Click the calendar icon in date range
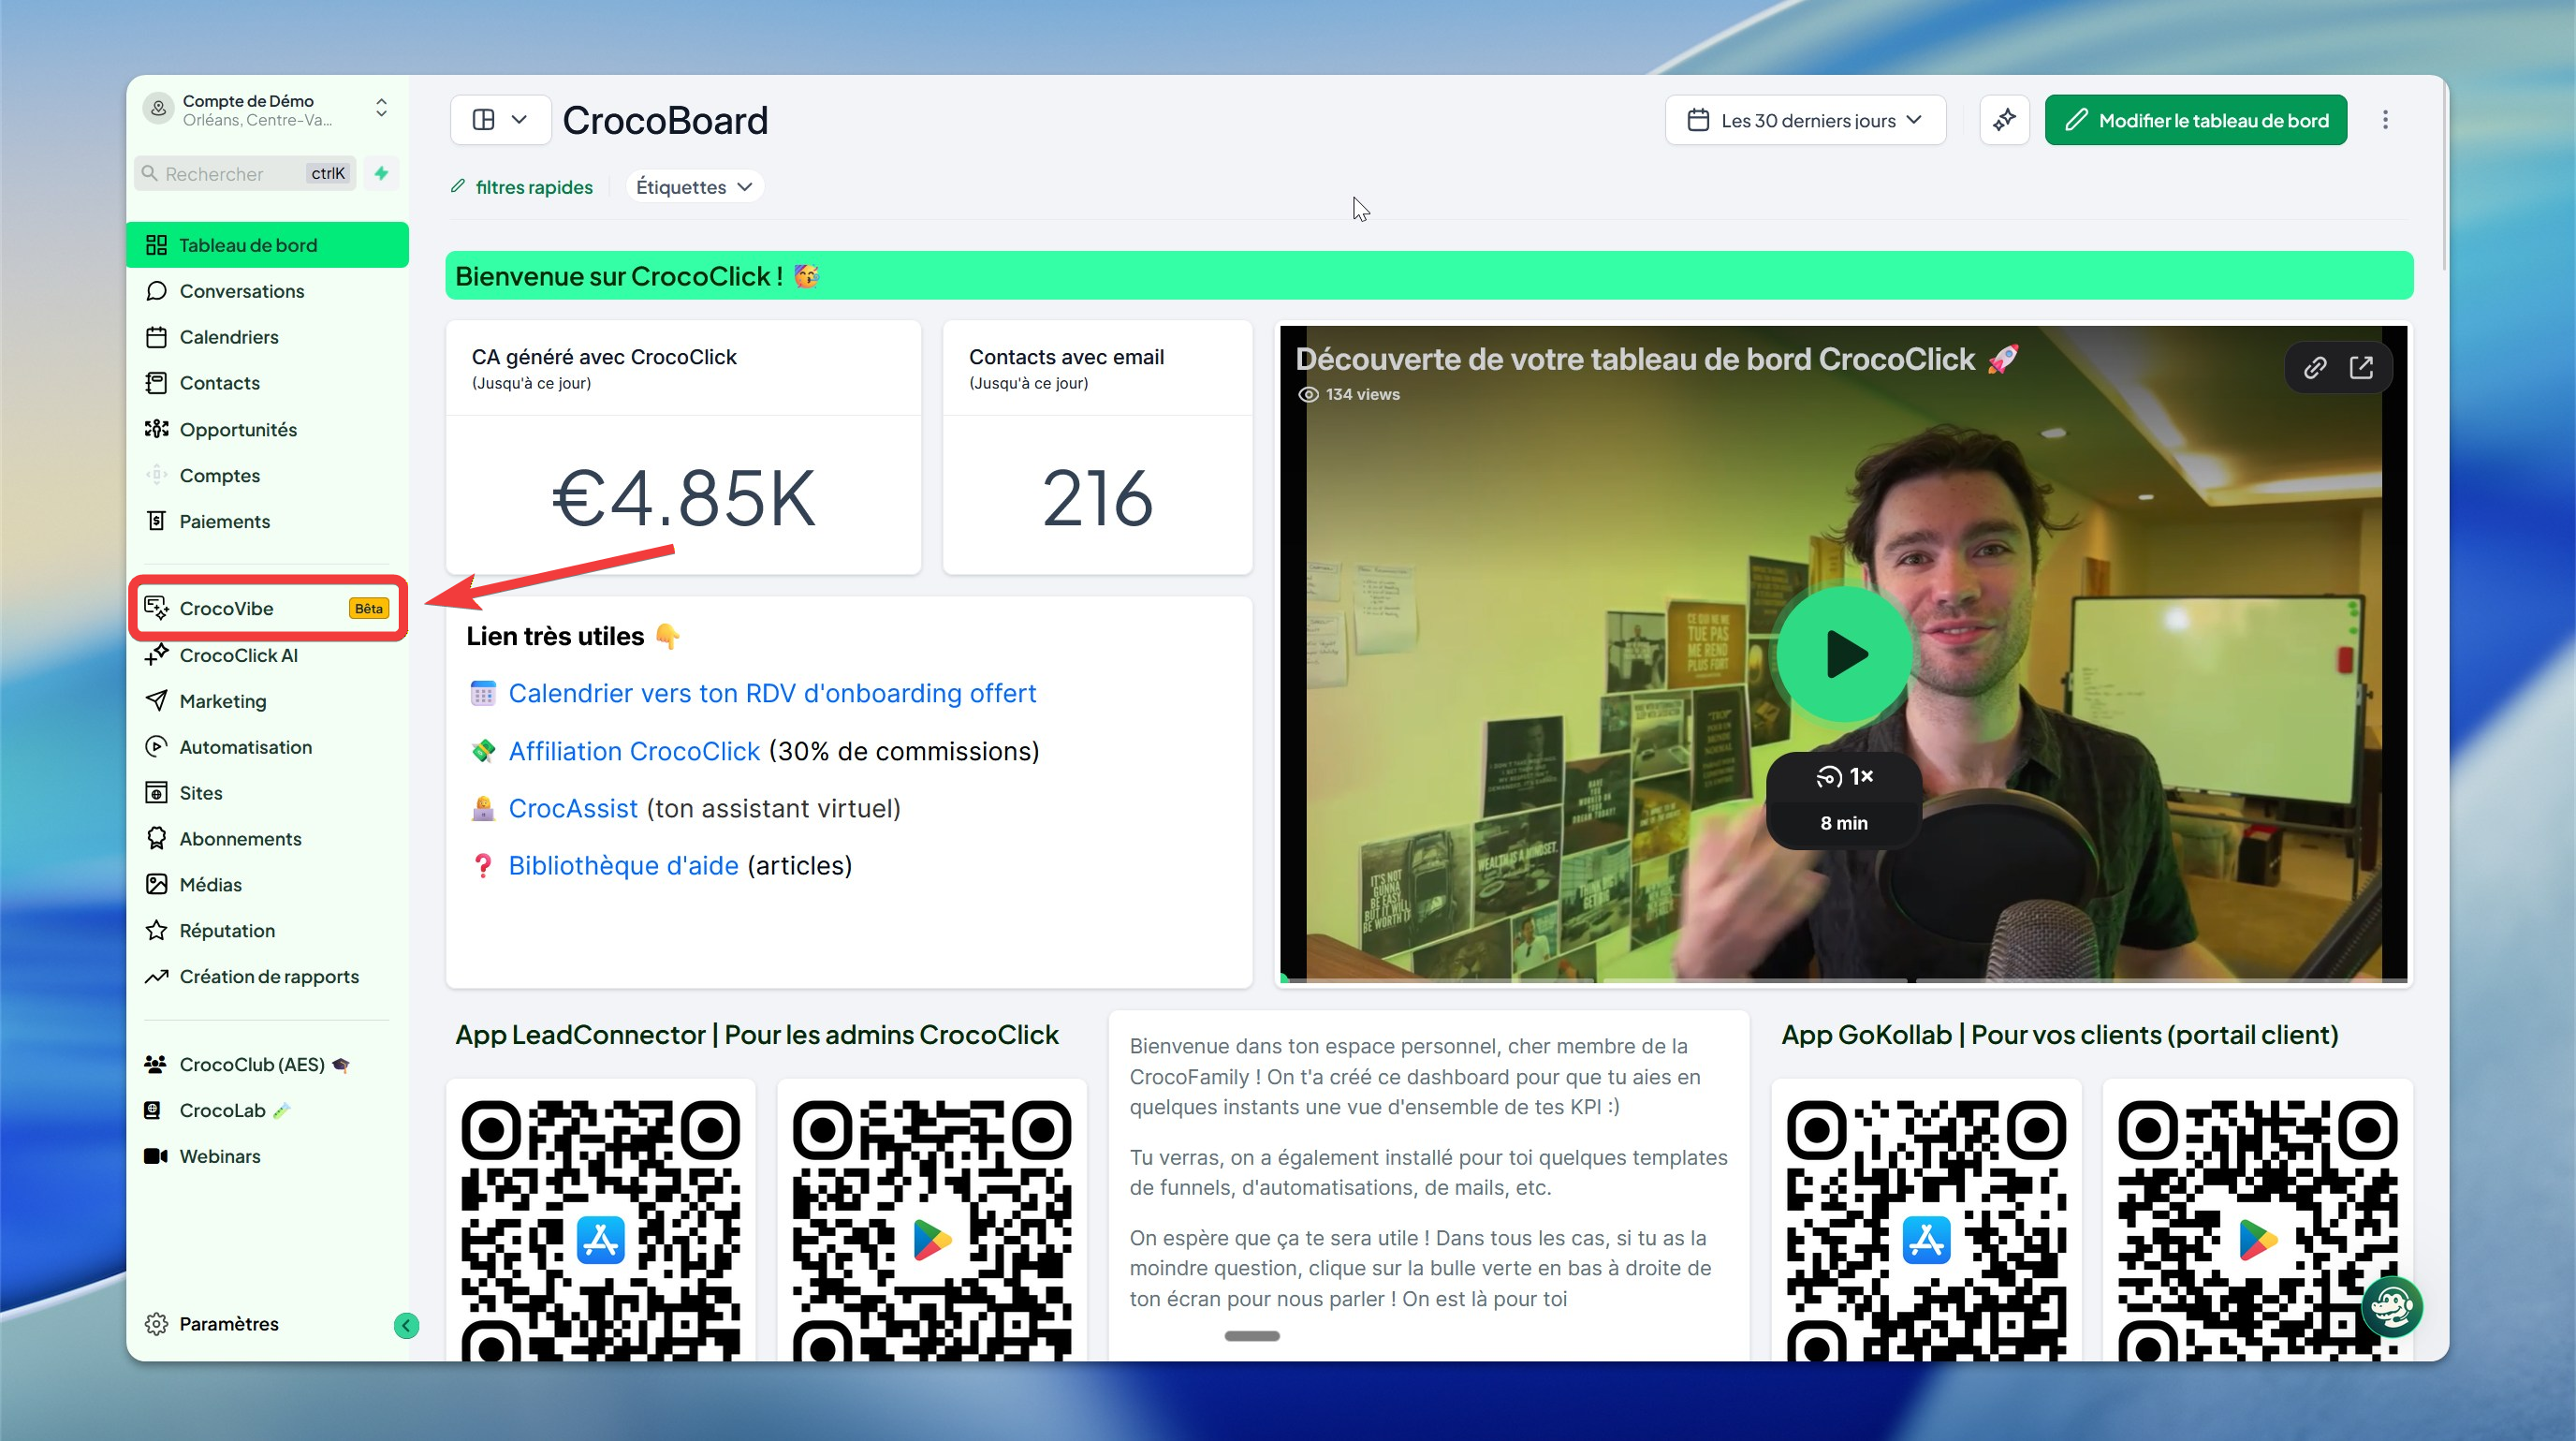The image size is (2576, 1441). point(1698,120)
